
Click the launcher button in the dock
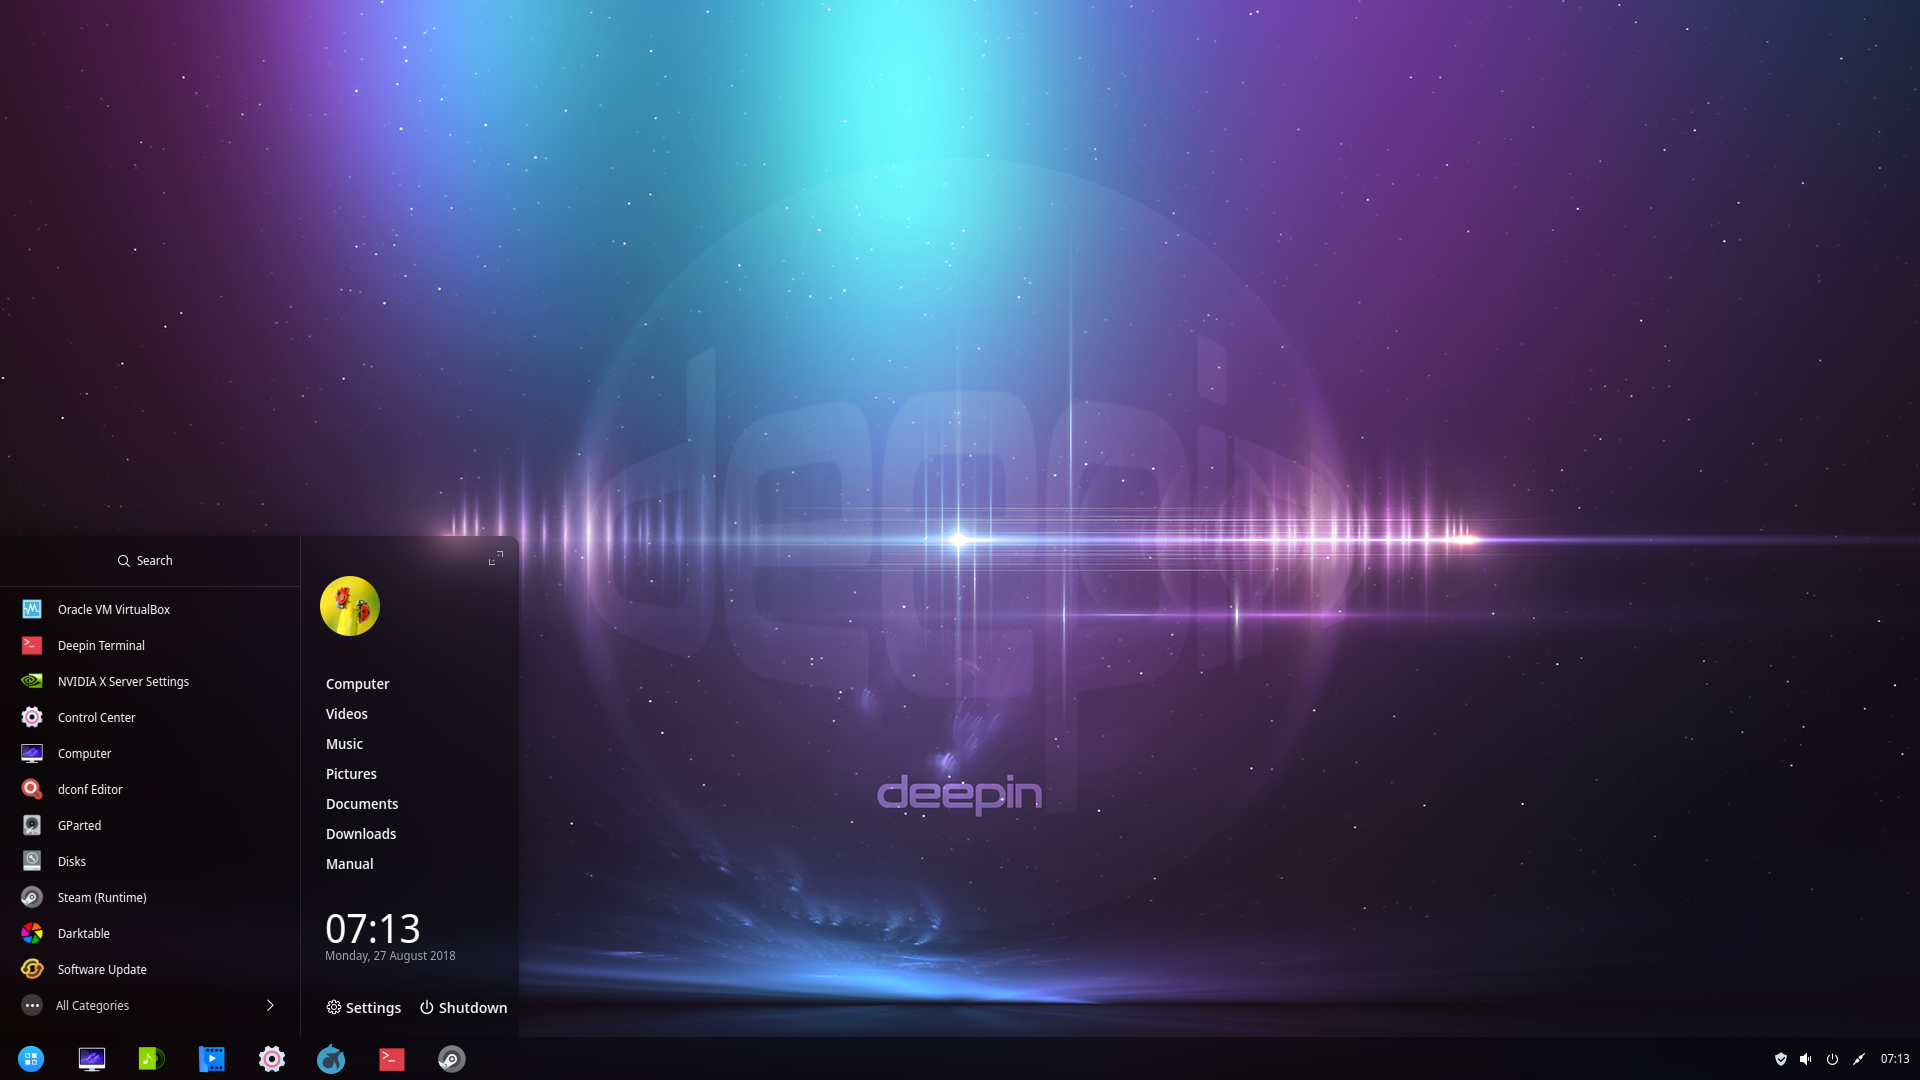pyautogui.click(x=31, y=1059)
